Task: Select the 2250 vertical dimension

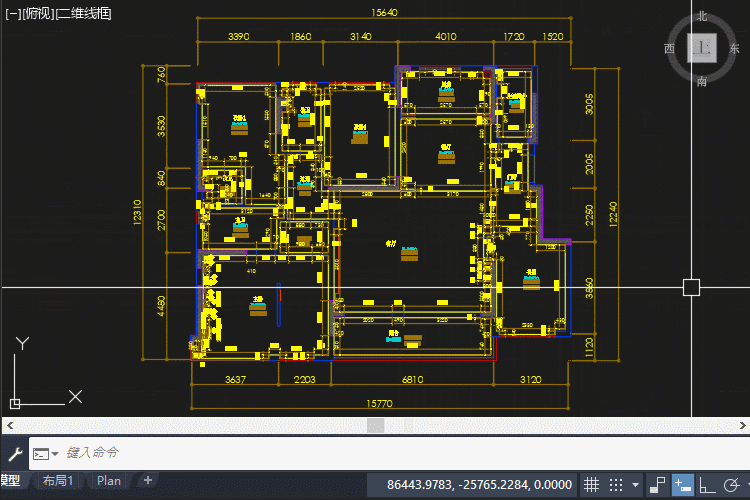Action: click(589, 215)
